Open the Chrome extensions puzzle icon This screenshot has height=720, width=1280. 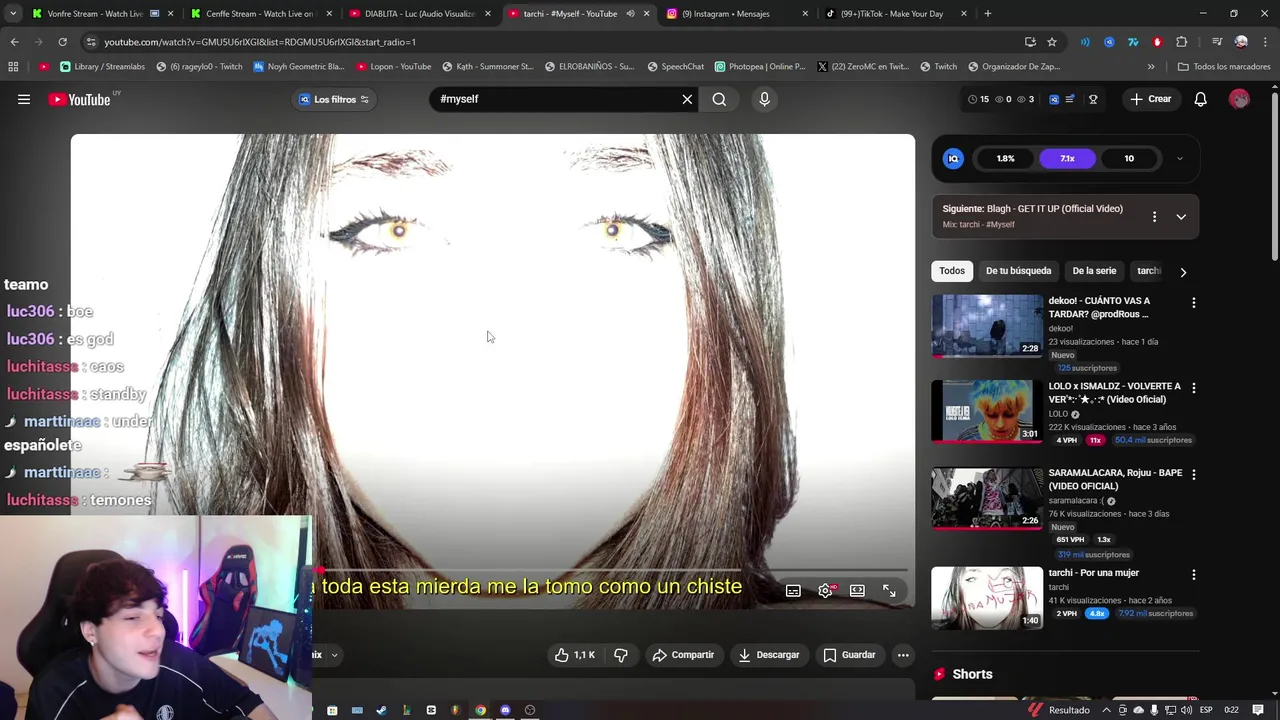[1182, 42]
